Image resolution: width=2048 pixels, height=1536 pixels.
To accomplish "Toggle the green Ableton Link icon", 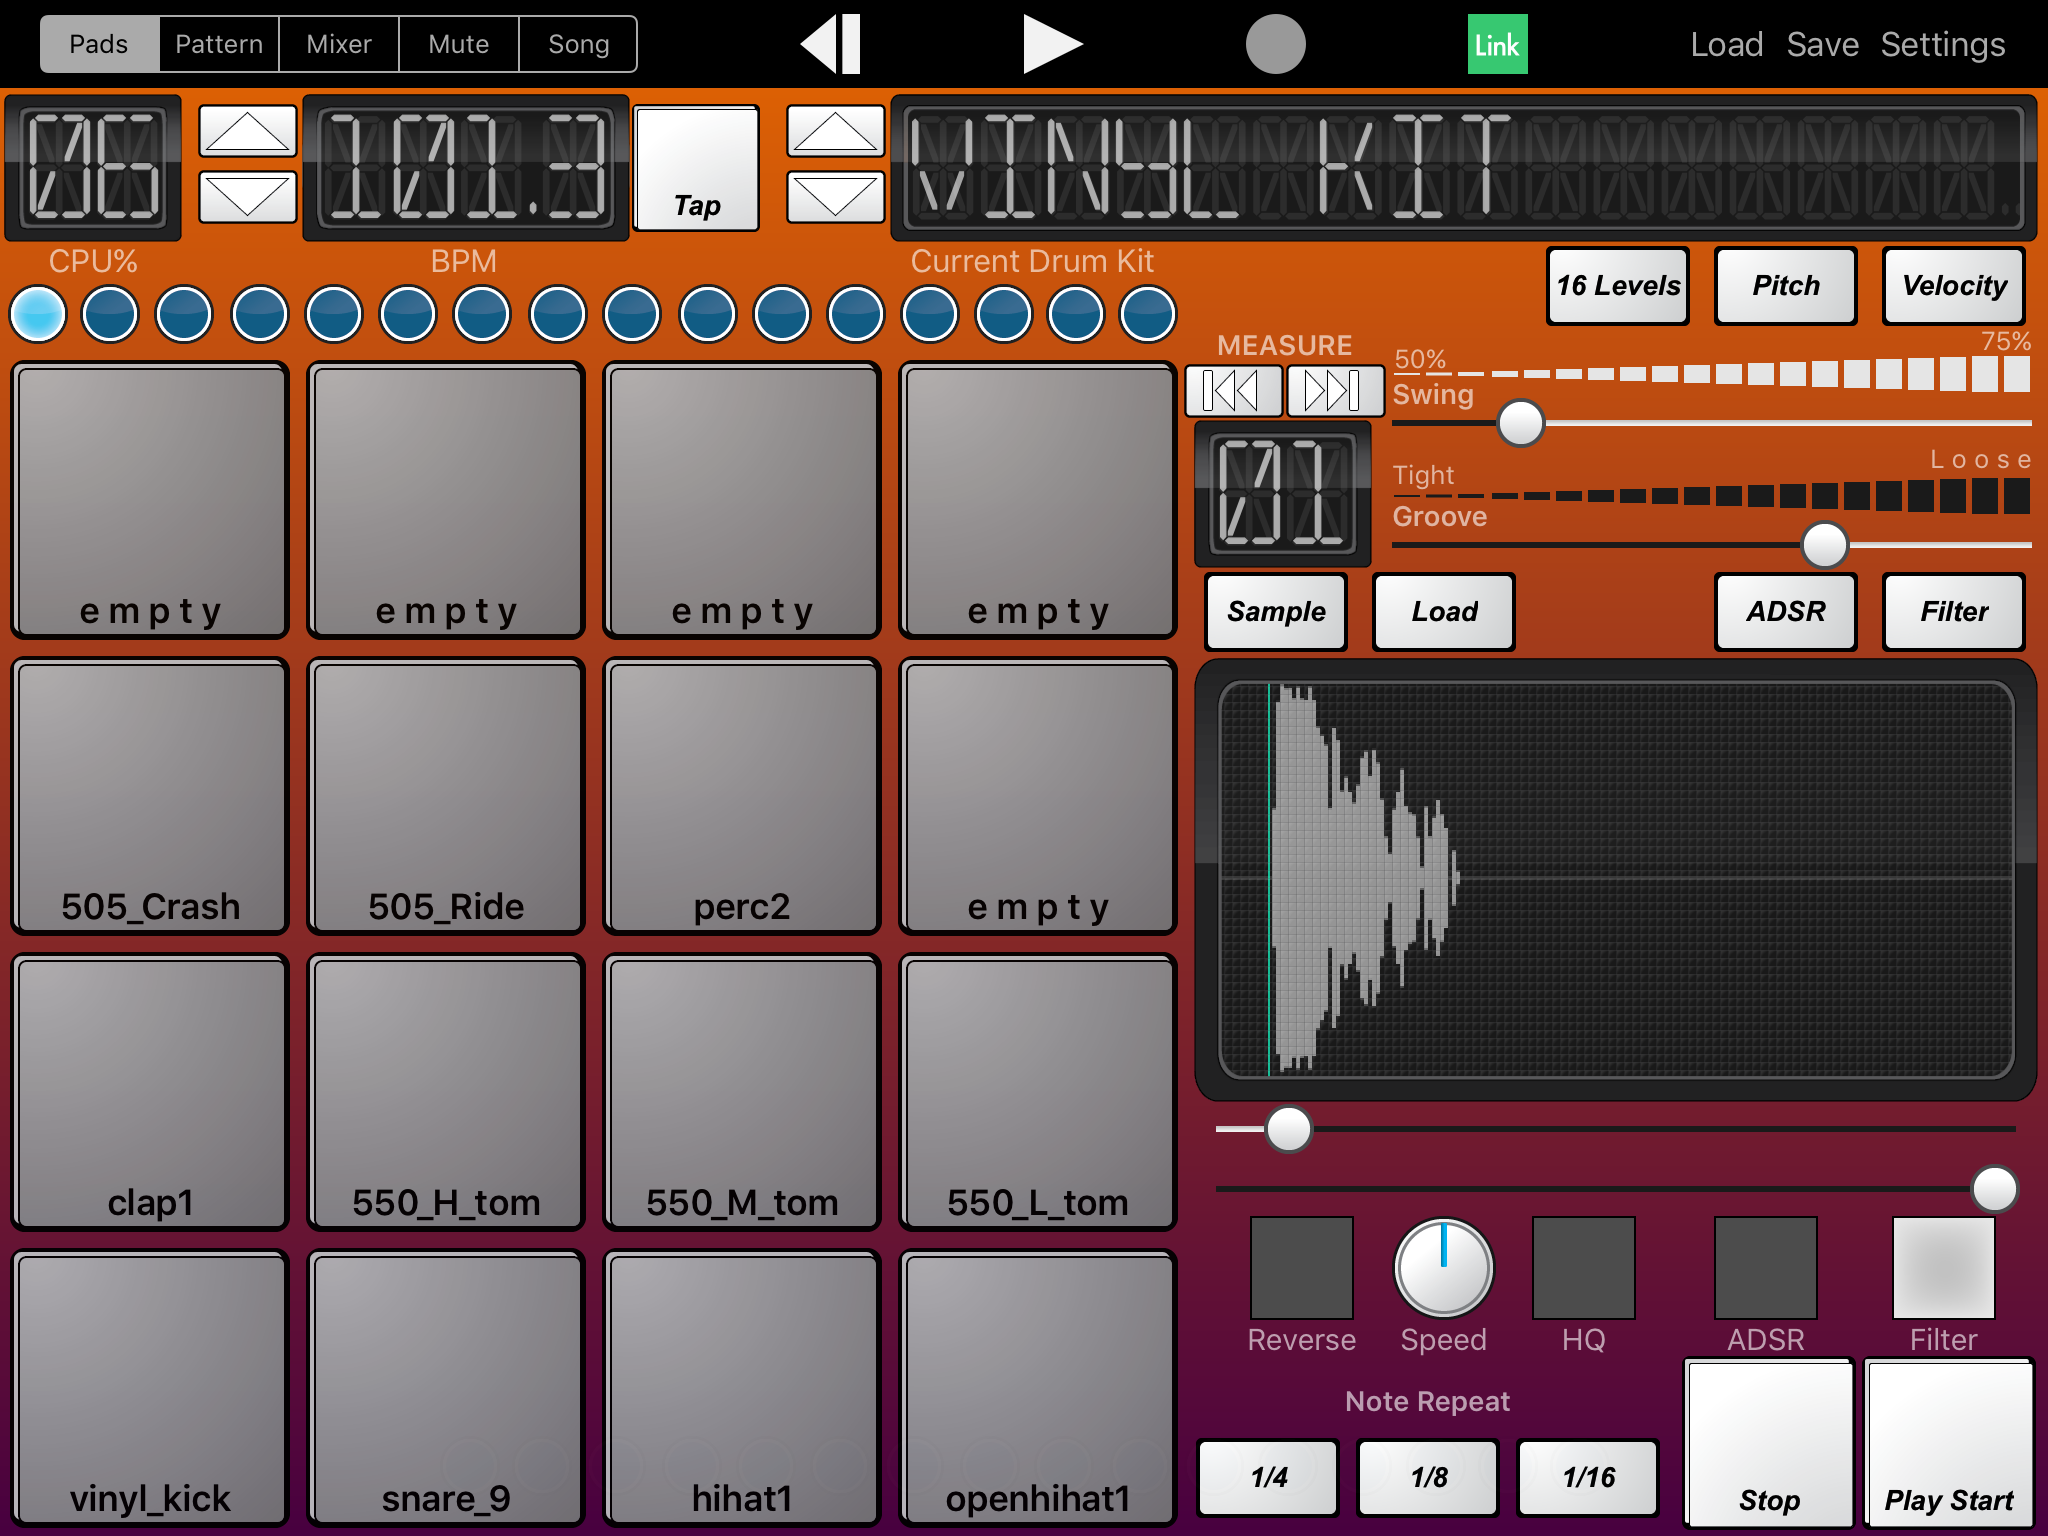I will pos(1496,44).
